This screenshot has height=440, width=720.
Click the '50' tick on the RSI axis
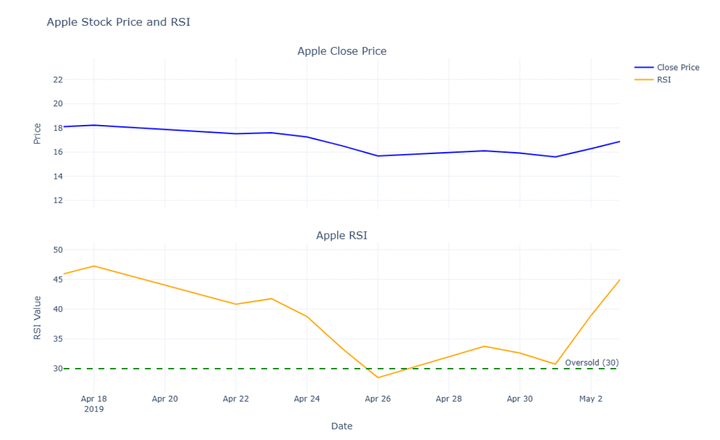pyautogui.click(x=56, y=250)
